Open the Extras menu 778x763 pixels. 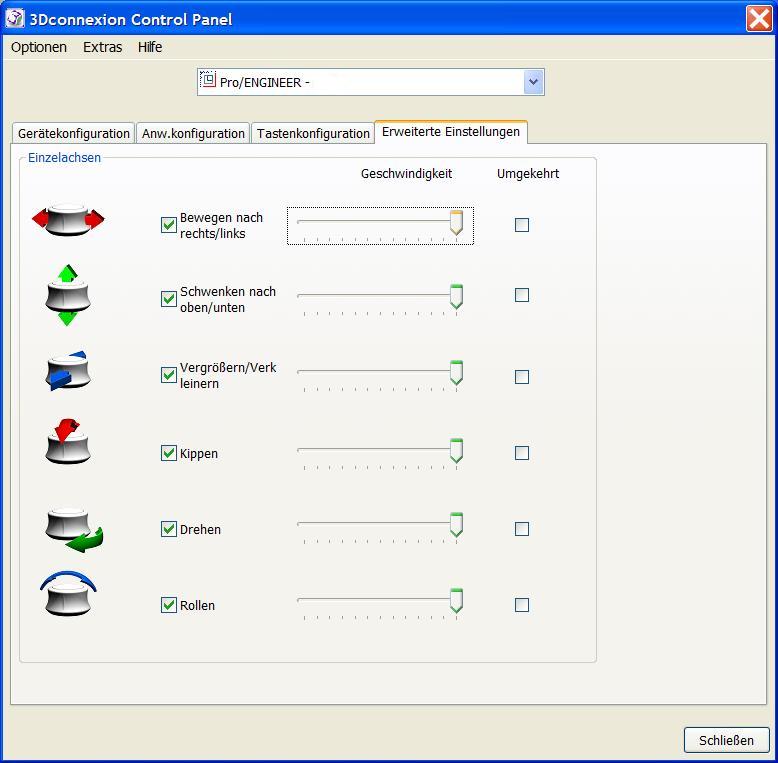103,47
